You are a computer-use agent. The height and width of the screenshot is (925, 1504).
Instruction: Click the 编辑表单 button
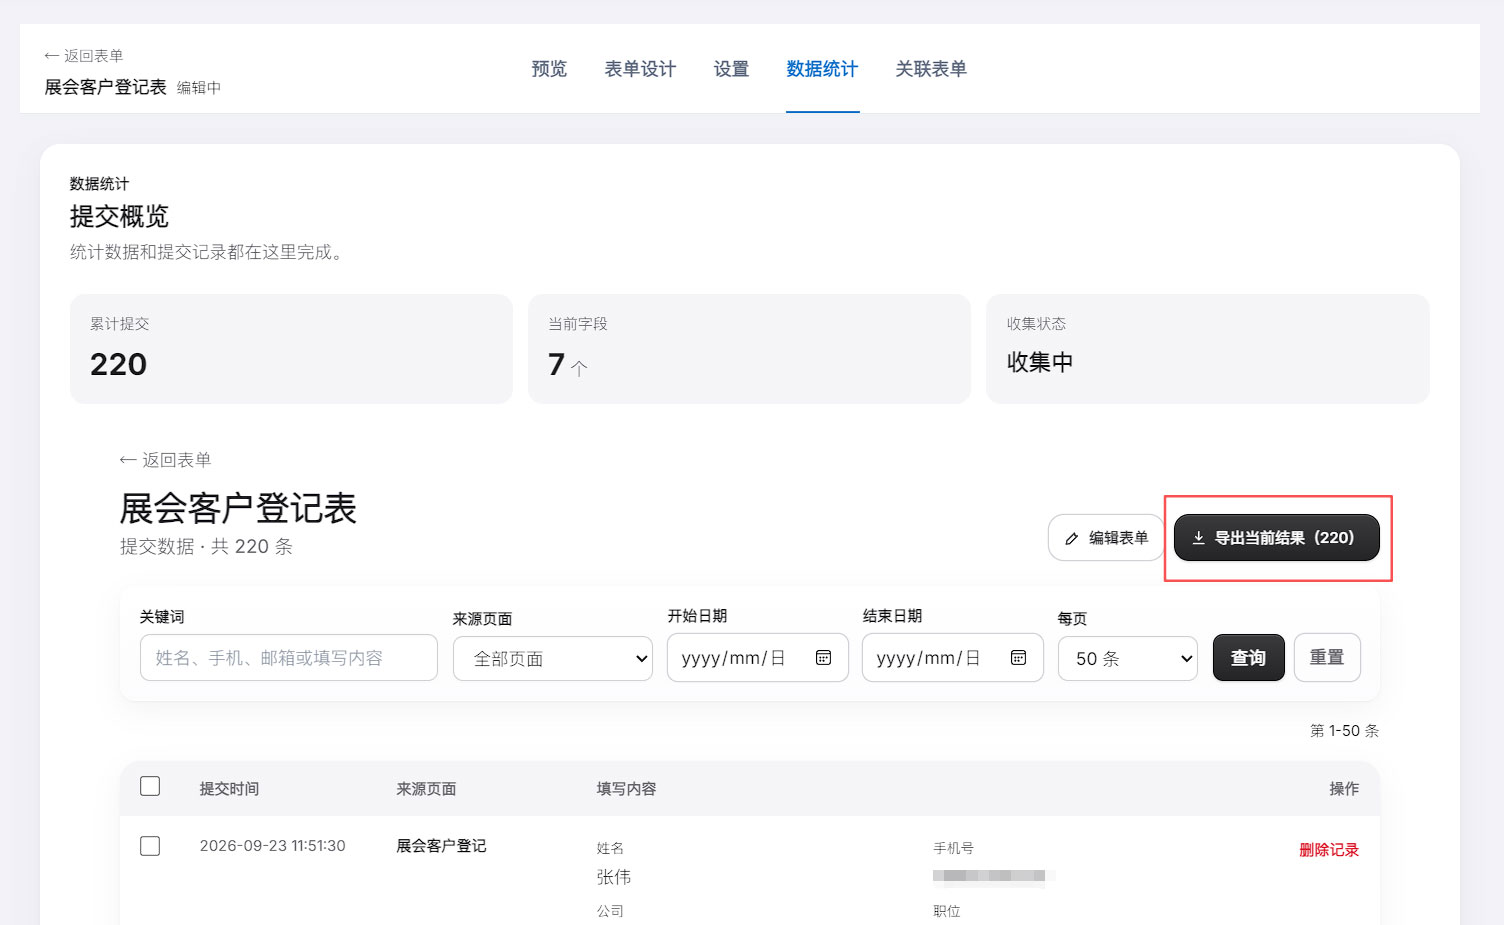pyautogui.click(x=1106, y=538)
